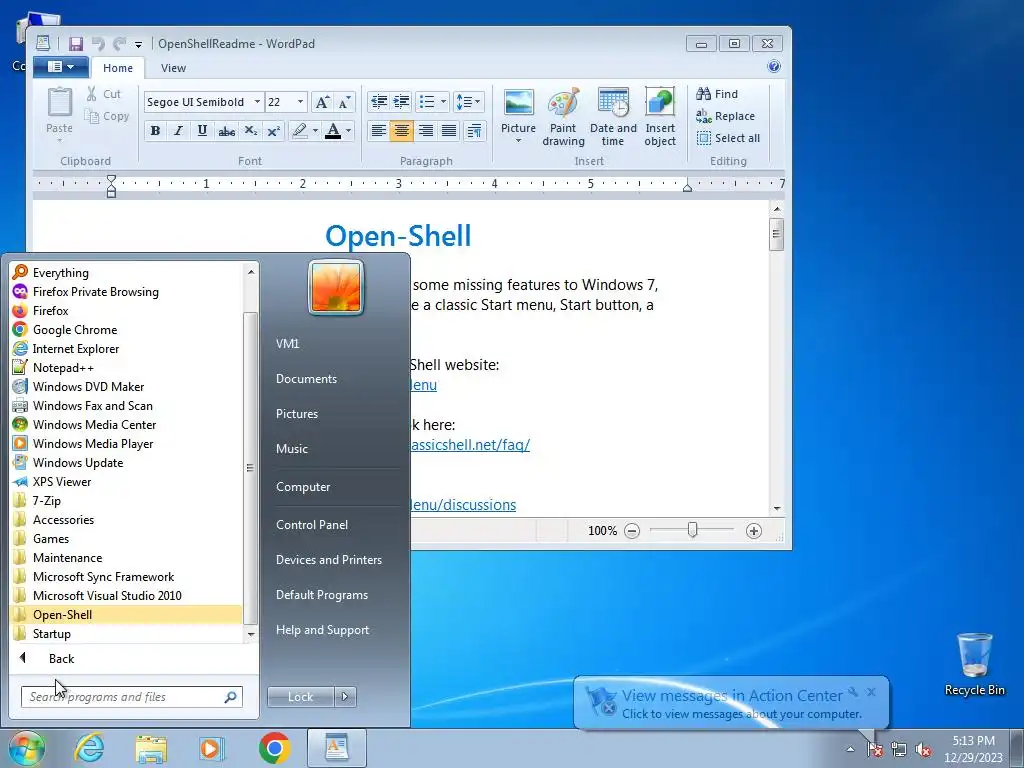This screenshot has width=1024, height=768.
Task: Justify paragraph text
Action: [449, 131]
